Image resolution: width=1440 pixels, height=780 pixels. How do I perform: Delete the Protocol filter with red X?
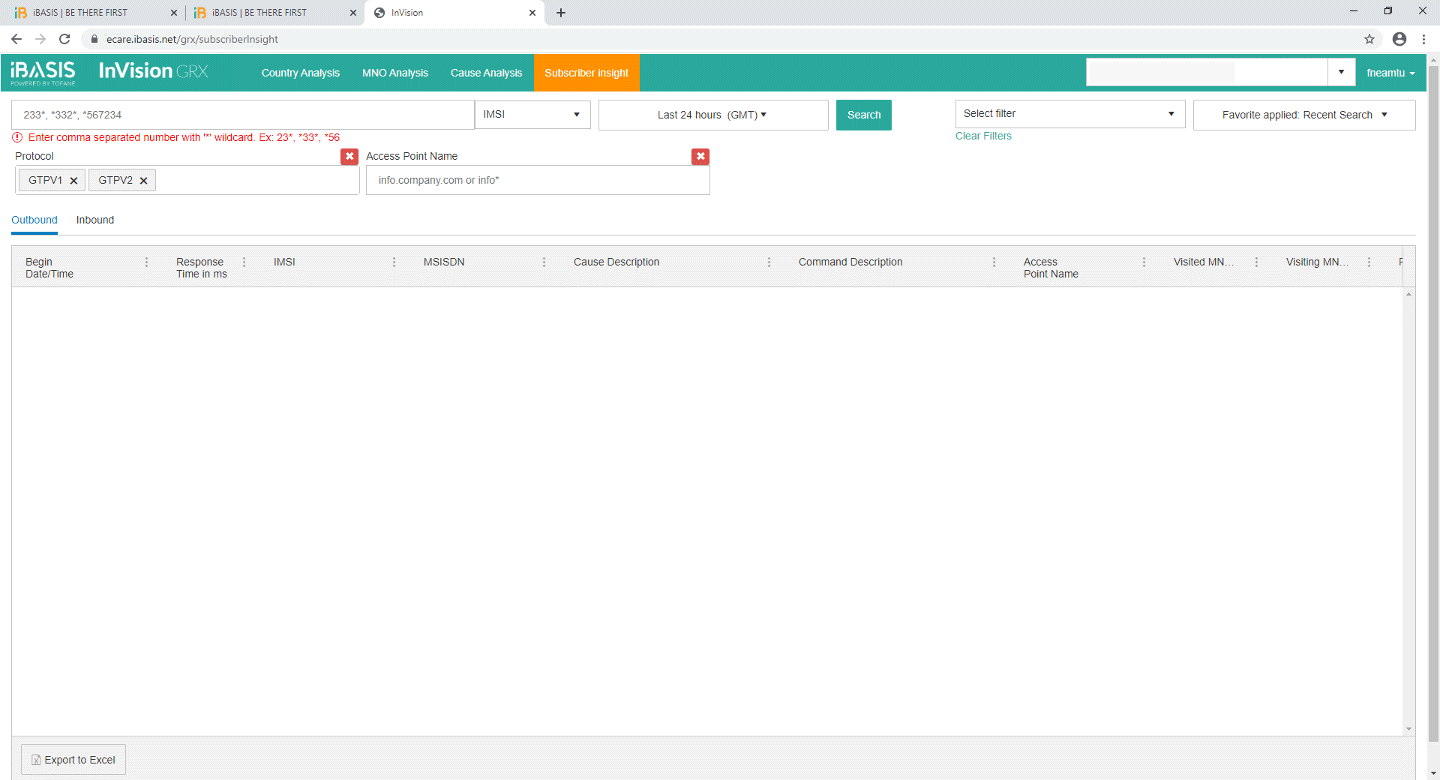[349, 156]
